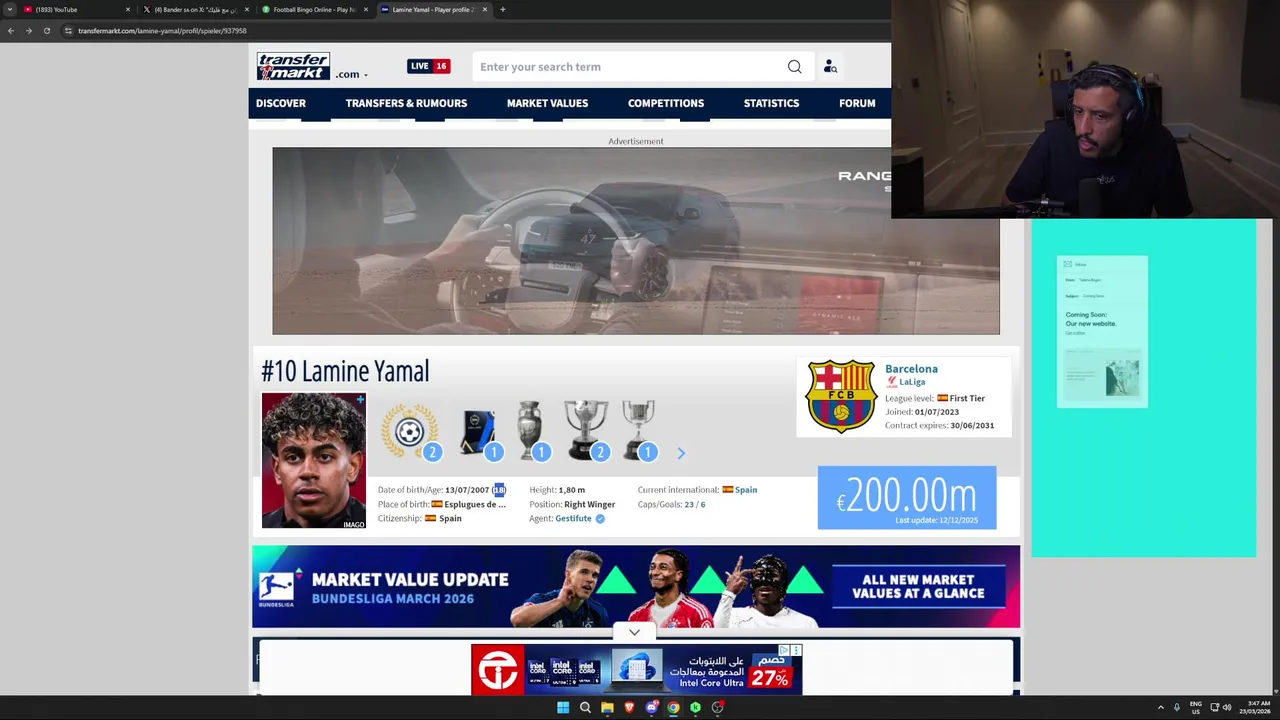Select birth date text 13/07/2007
The height and width of the screenshot is (720, 1280).
pos(467,490)
